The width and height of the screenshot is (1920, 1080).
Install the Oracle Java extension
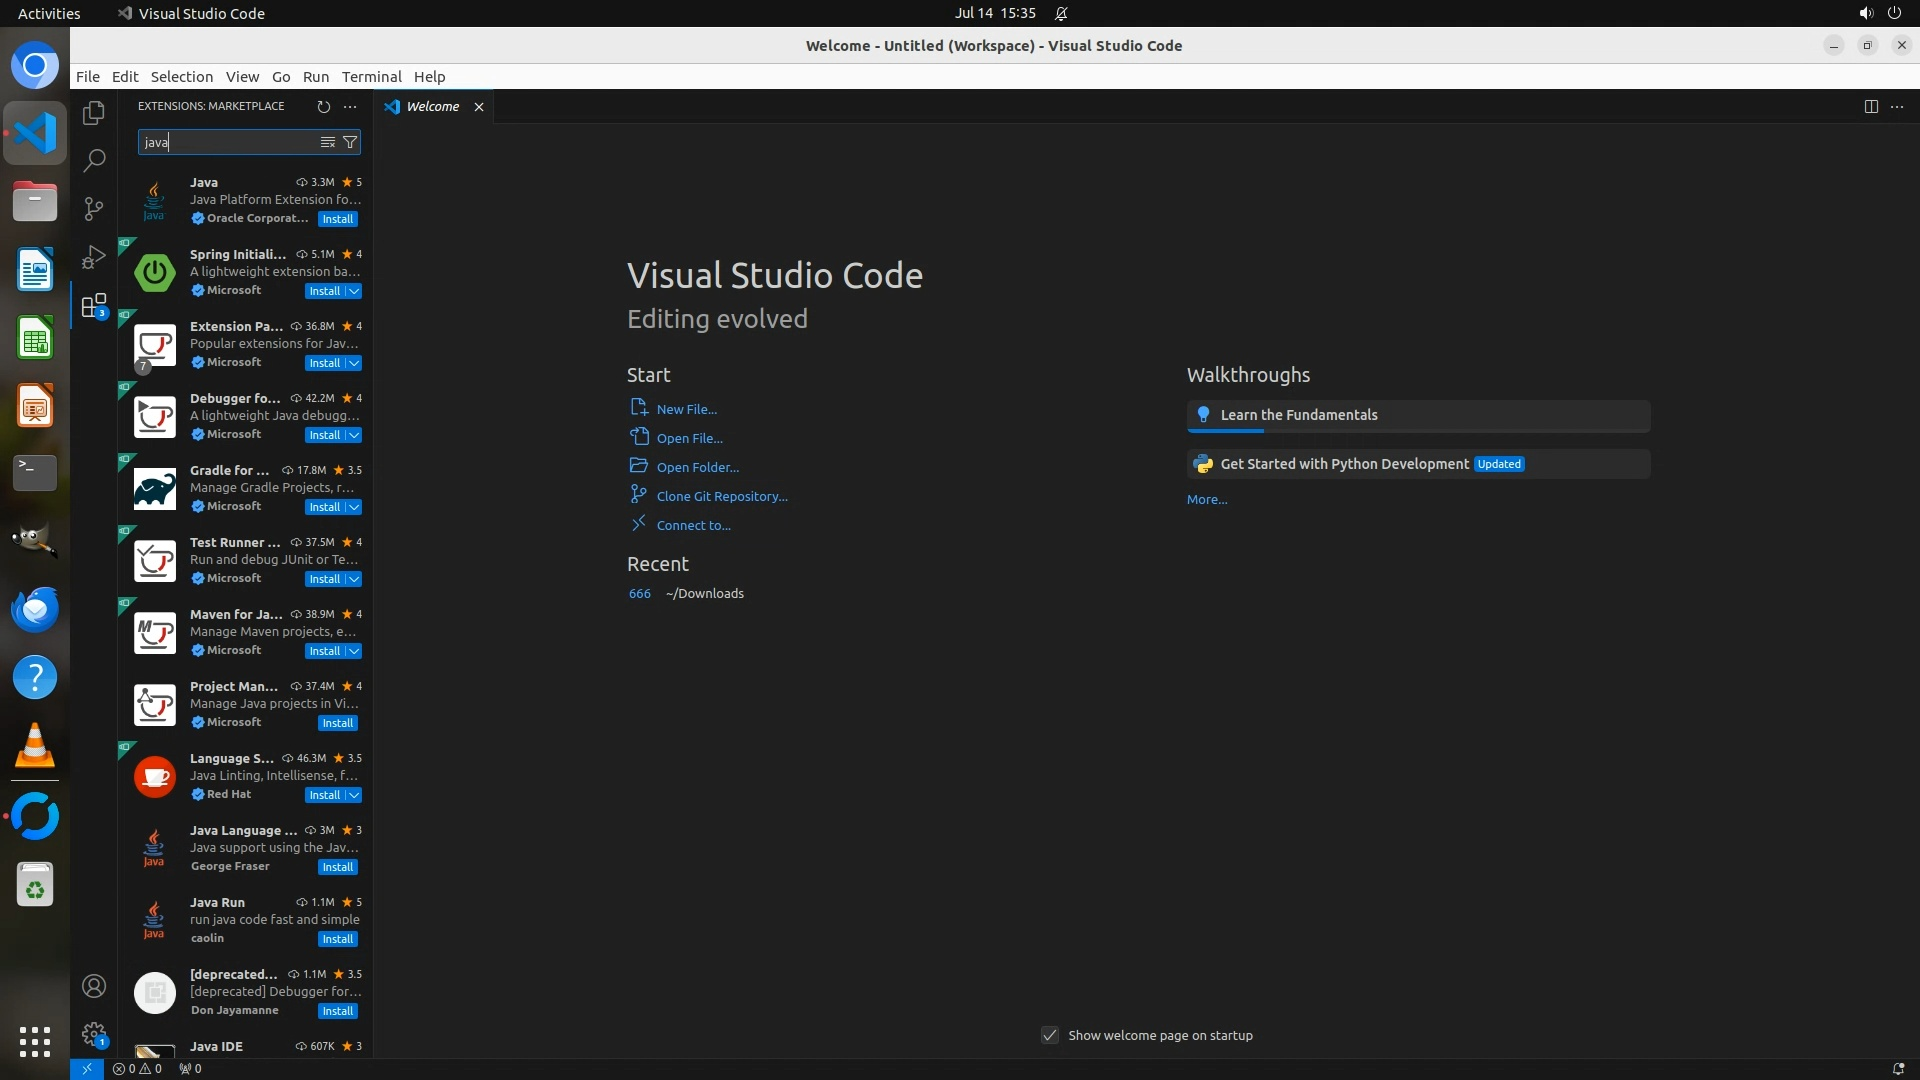coord(337,219)
